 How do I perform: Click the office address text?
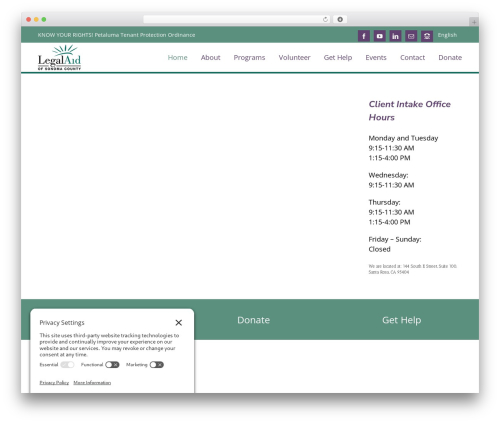click(412, 269)
